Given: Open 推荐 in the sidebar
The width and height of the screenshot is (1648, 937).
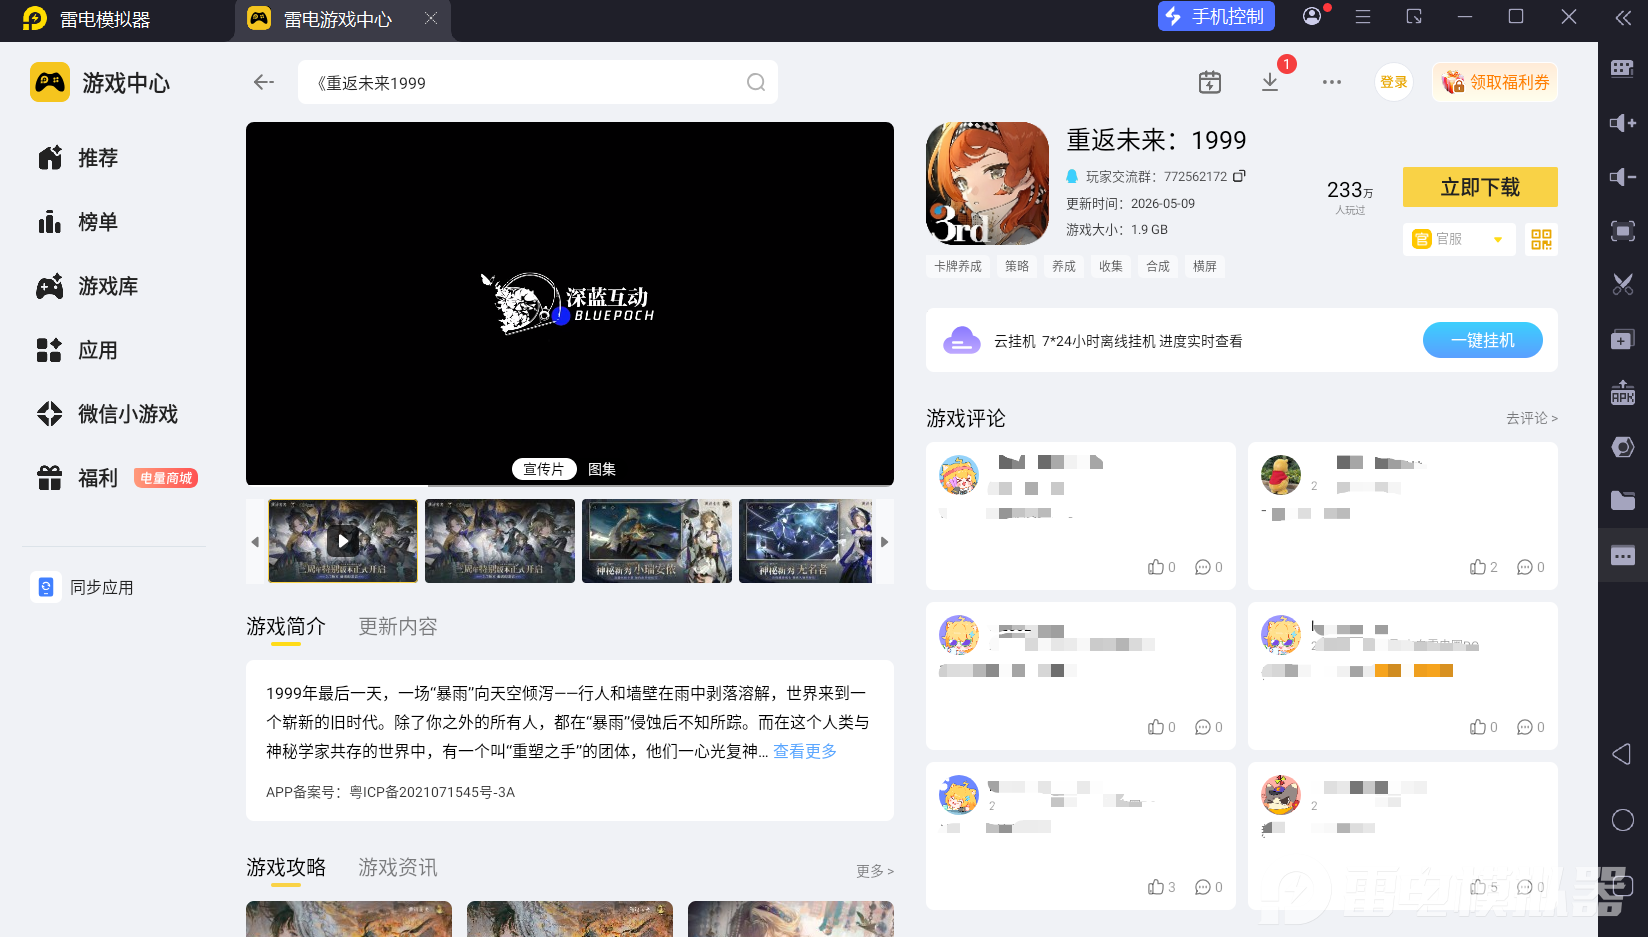Looking at the screenshot, I should pos(78,158).
